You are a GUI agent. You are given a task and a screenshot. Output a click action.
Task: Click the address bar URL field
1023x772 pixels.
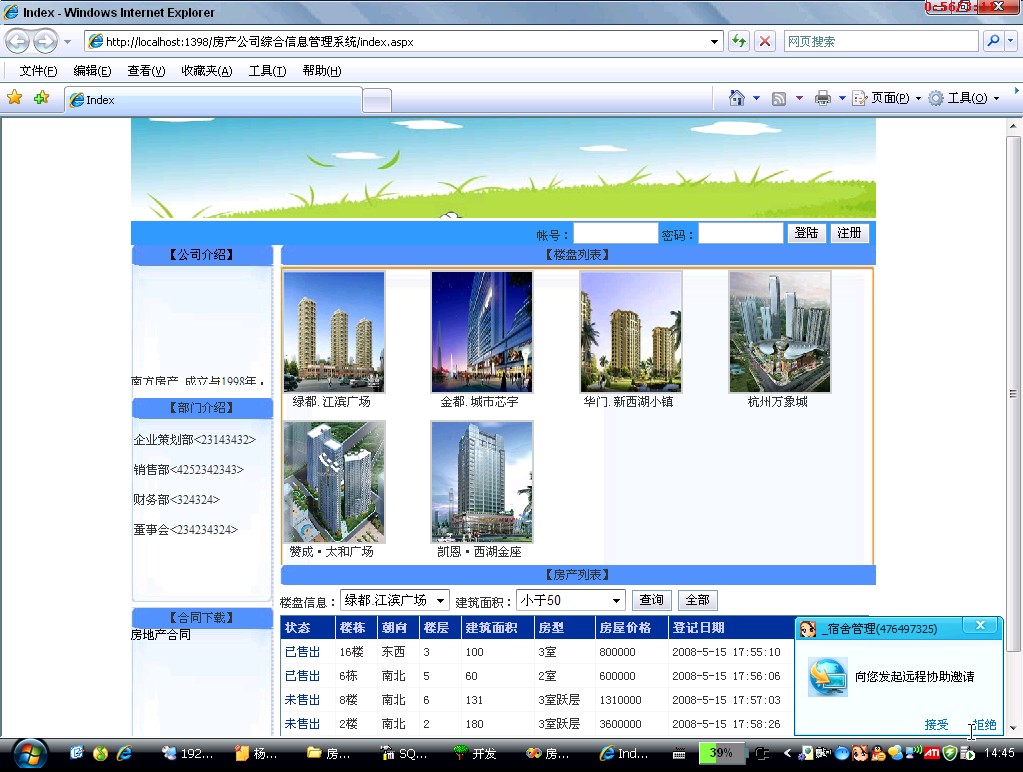point(397,42)
